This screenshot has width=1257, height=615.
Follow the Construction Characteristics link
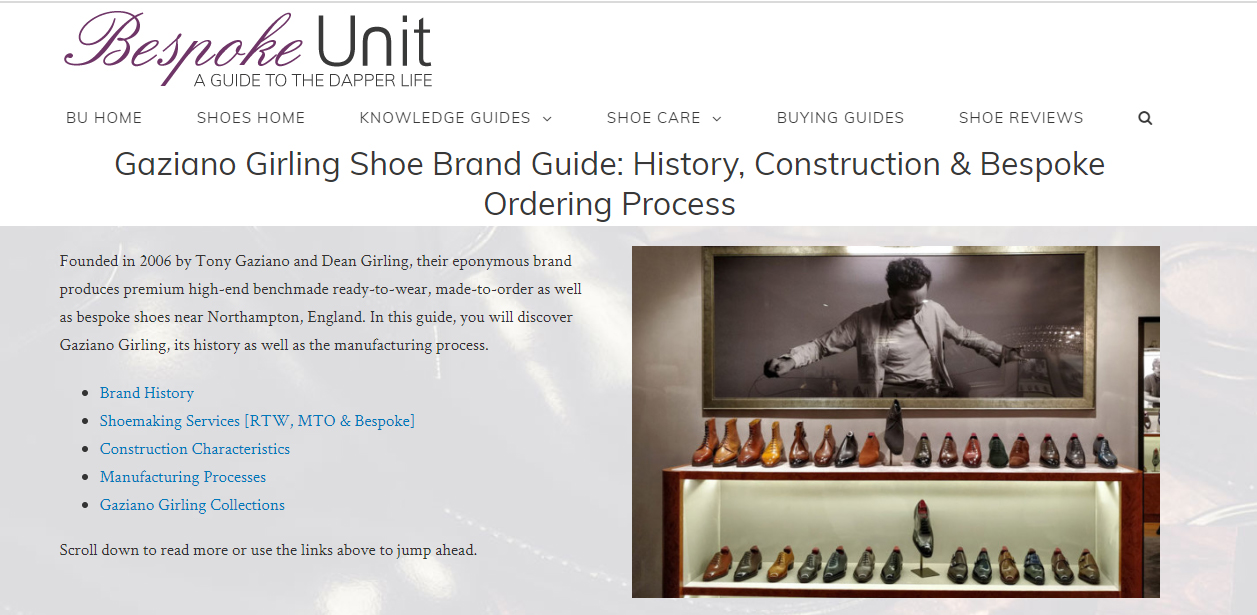pyautogui.click(x=195, y=449)
